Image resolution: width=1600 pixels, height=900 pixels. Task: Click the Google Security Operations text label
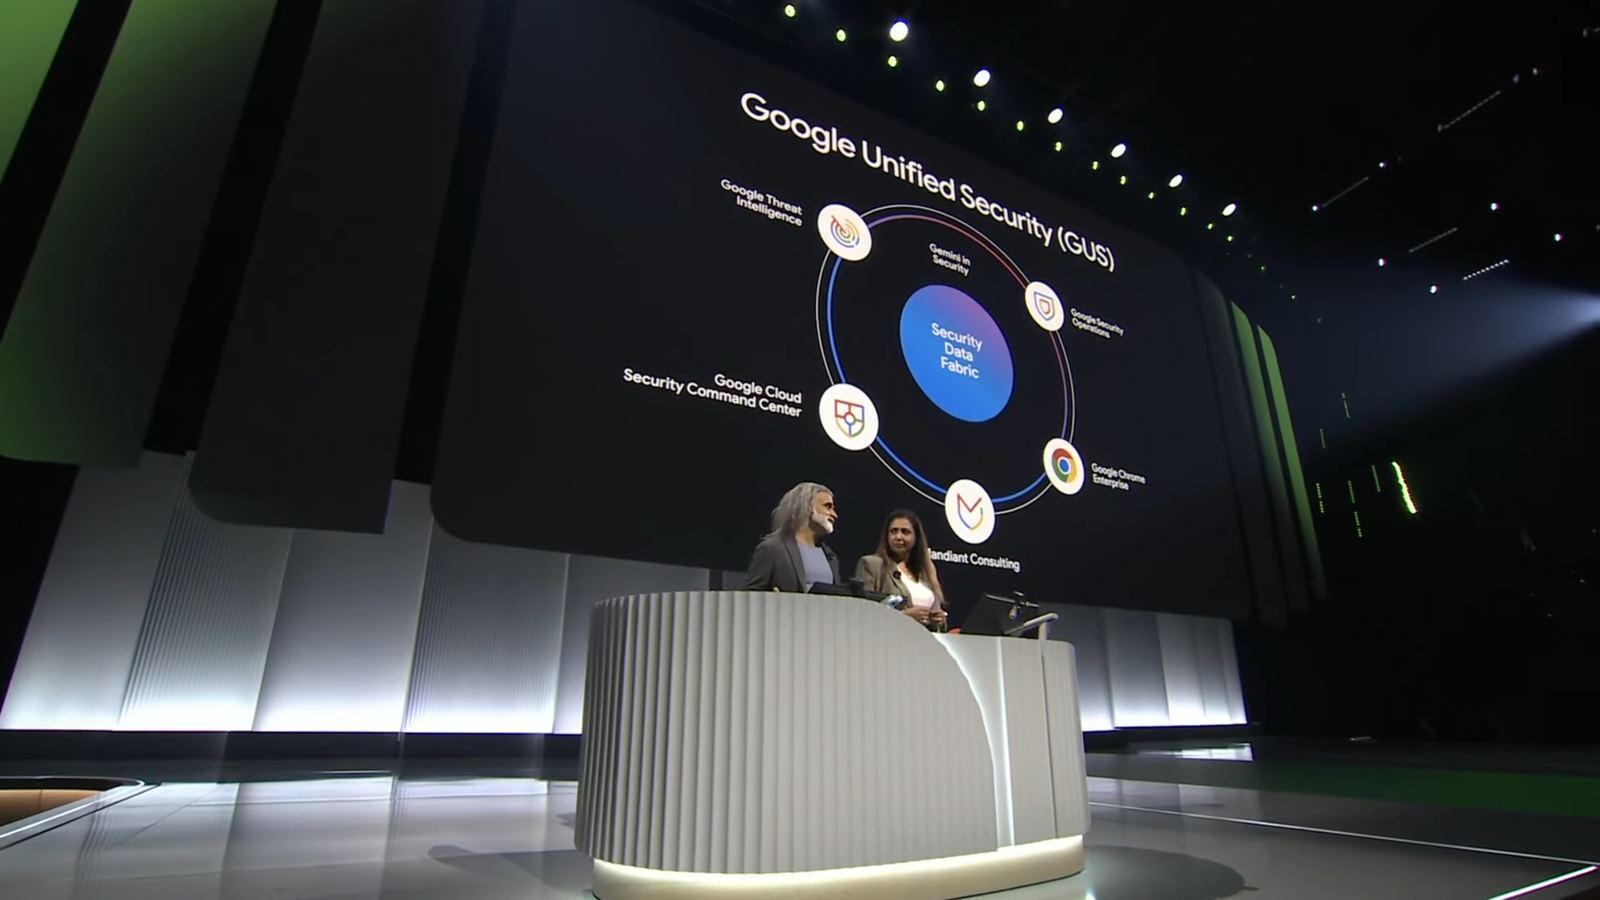click(x=1097, y=323)
